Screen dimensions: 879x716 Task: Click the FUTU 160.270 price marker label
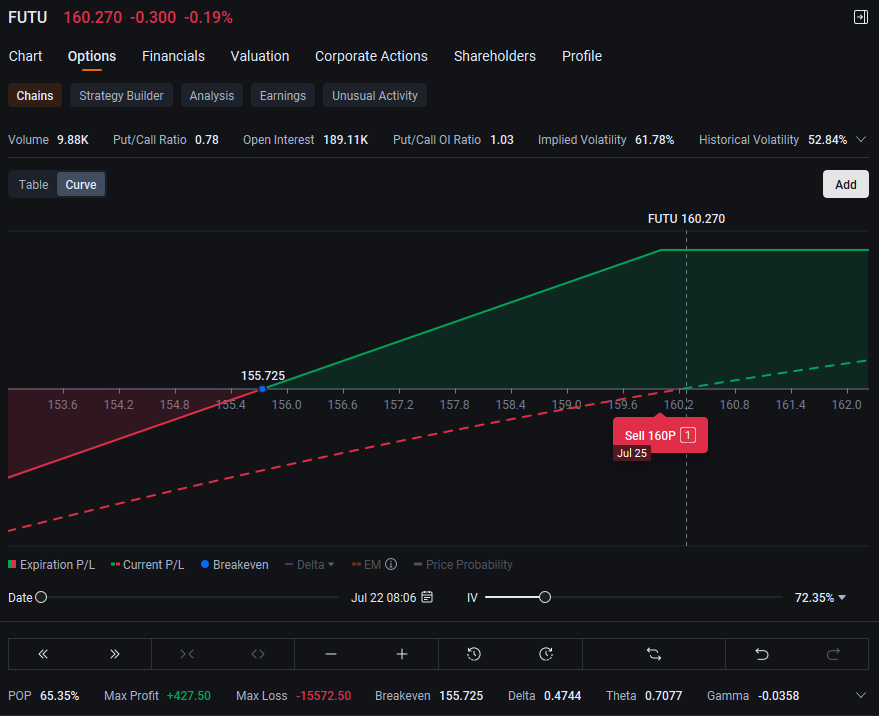click(686, 219)
